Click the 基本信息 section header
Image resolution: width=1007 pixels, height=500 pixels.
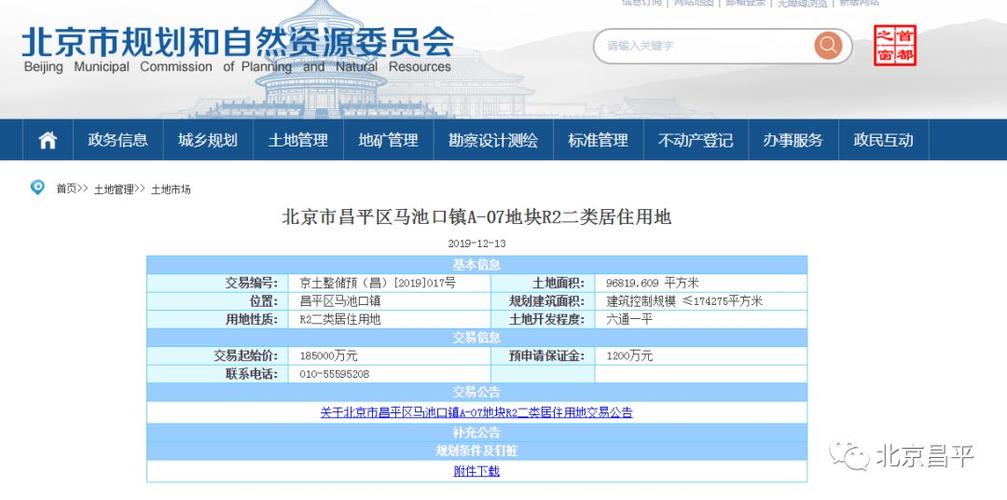pyautogui.click(x=477, y=264)
